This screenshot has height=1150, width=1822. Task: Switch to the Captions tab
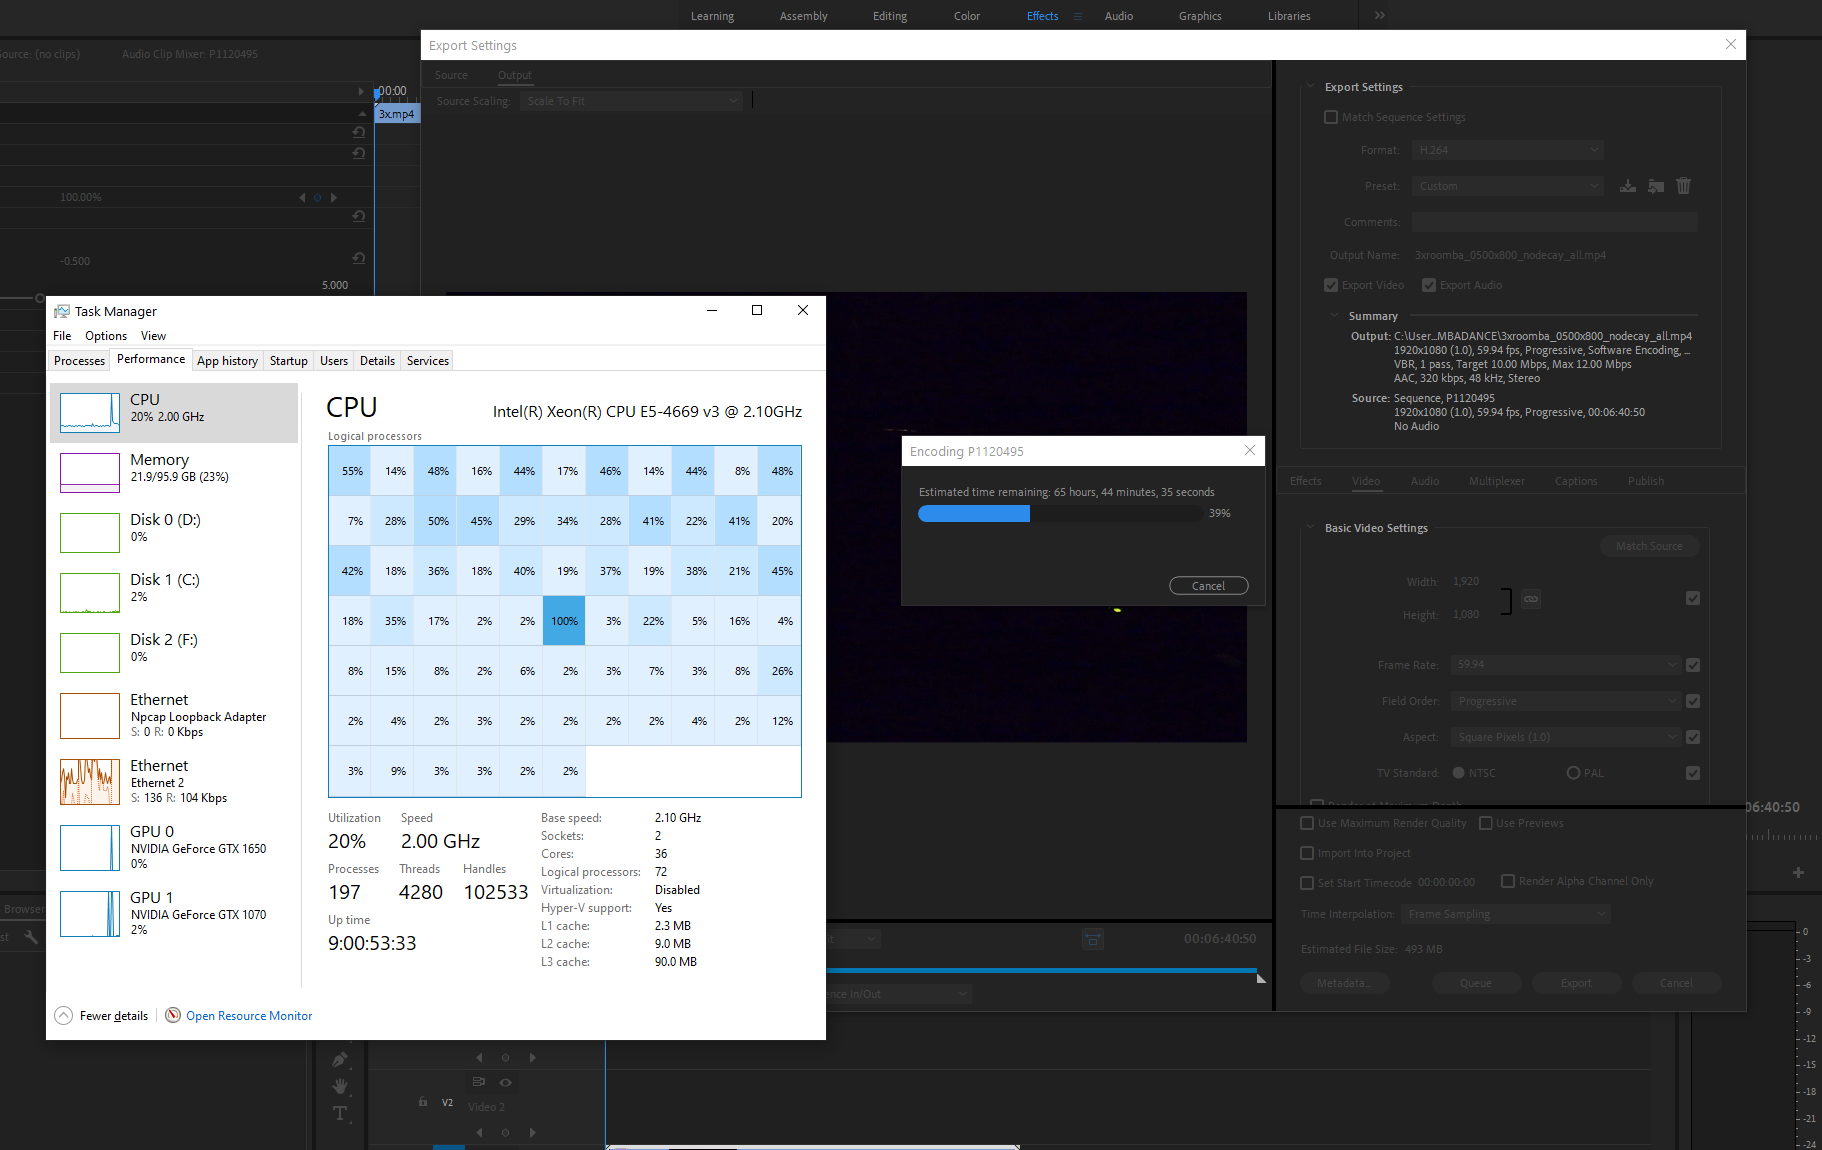(x=1576, y=481)
